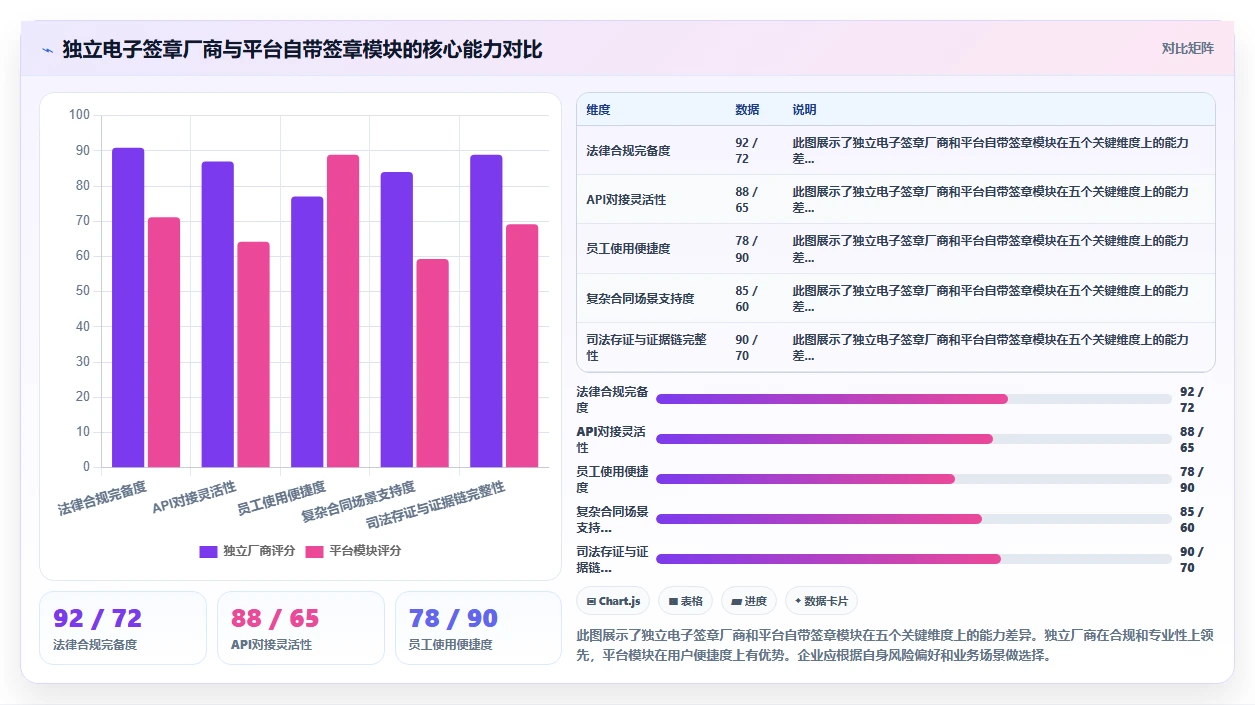Click the 85 / 60 value beside the progress bars
This screenshot has width=1255, height=705.
[1192, 519]
